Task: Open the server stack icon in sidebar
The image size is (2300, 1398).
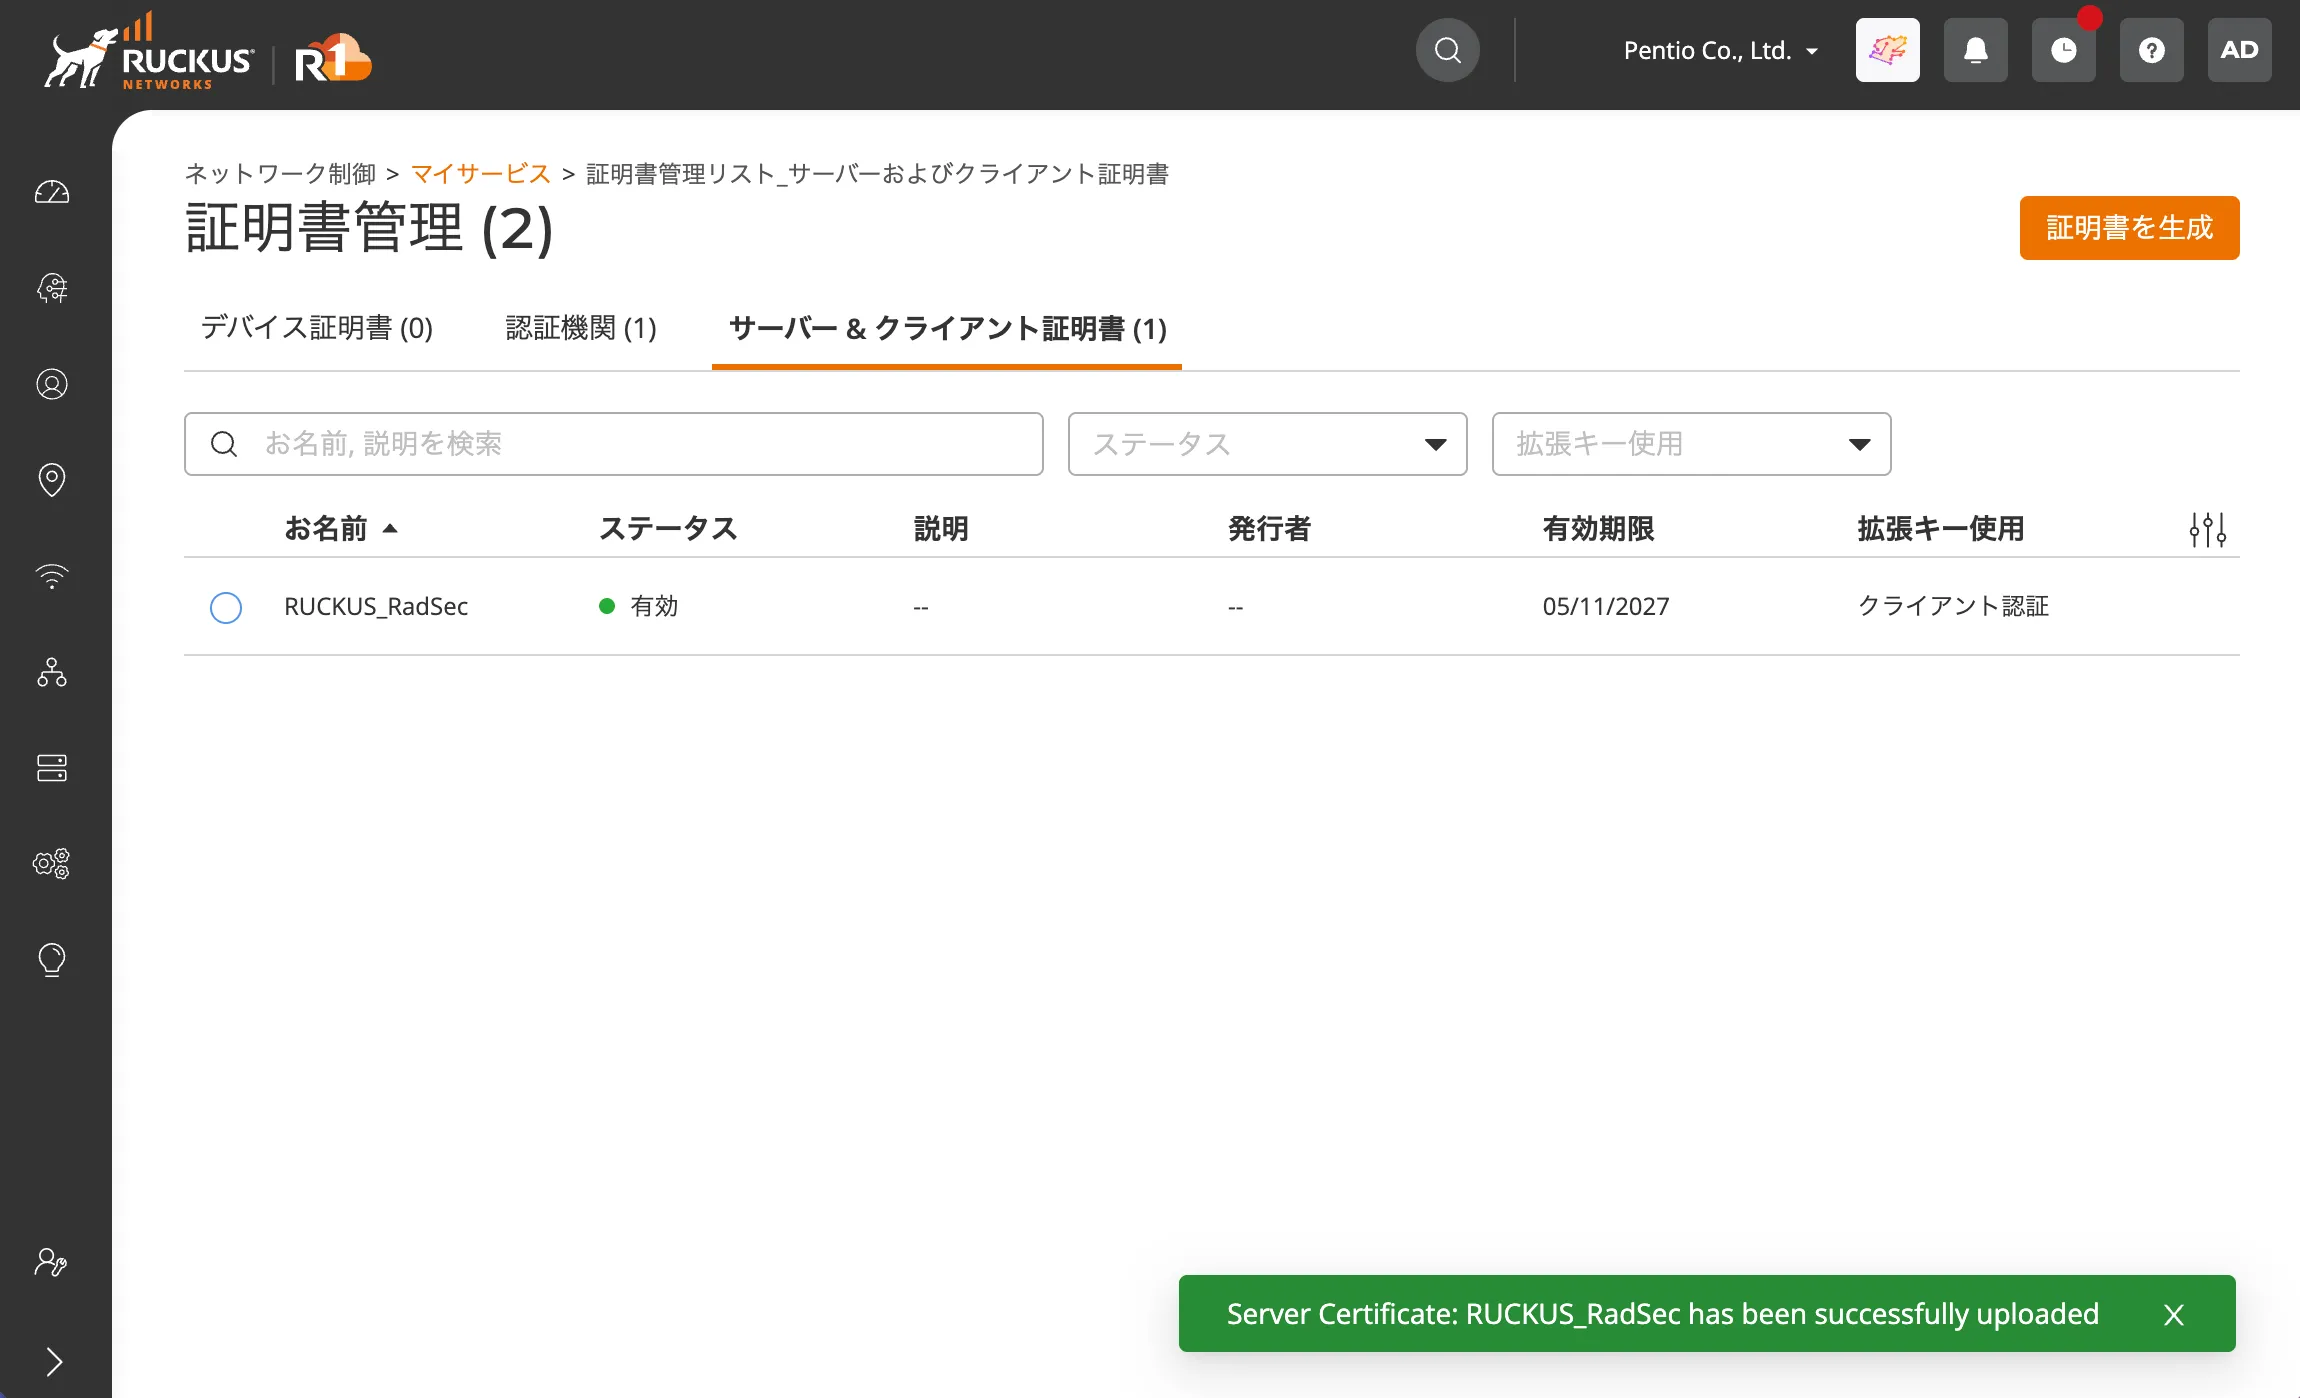Action: [52, 768]
